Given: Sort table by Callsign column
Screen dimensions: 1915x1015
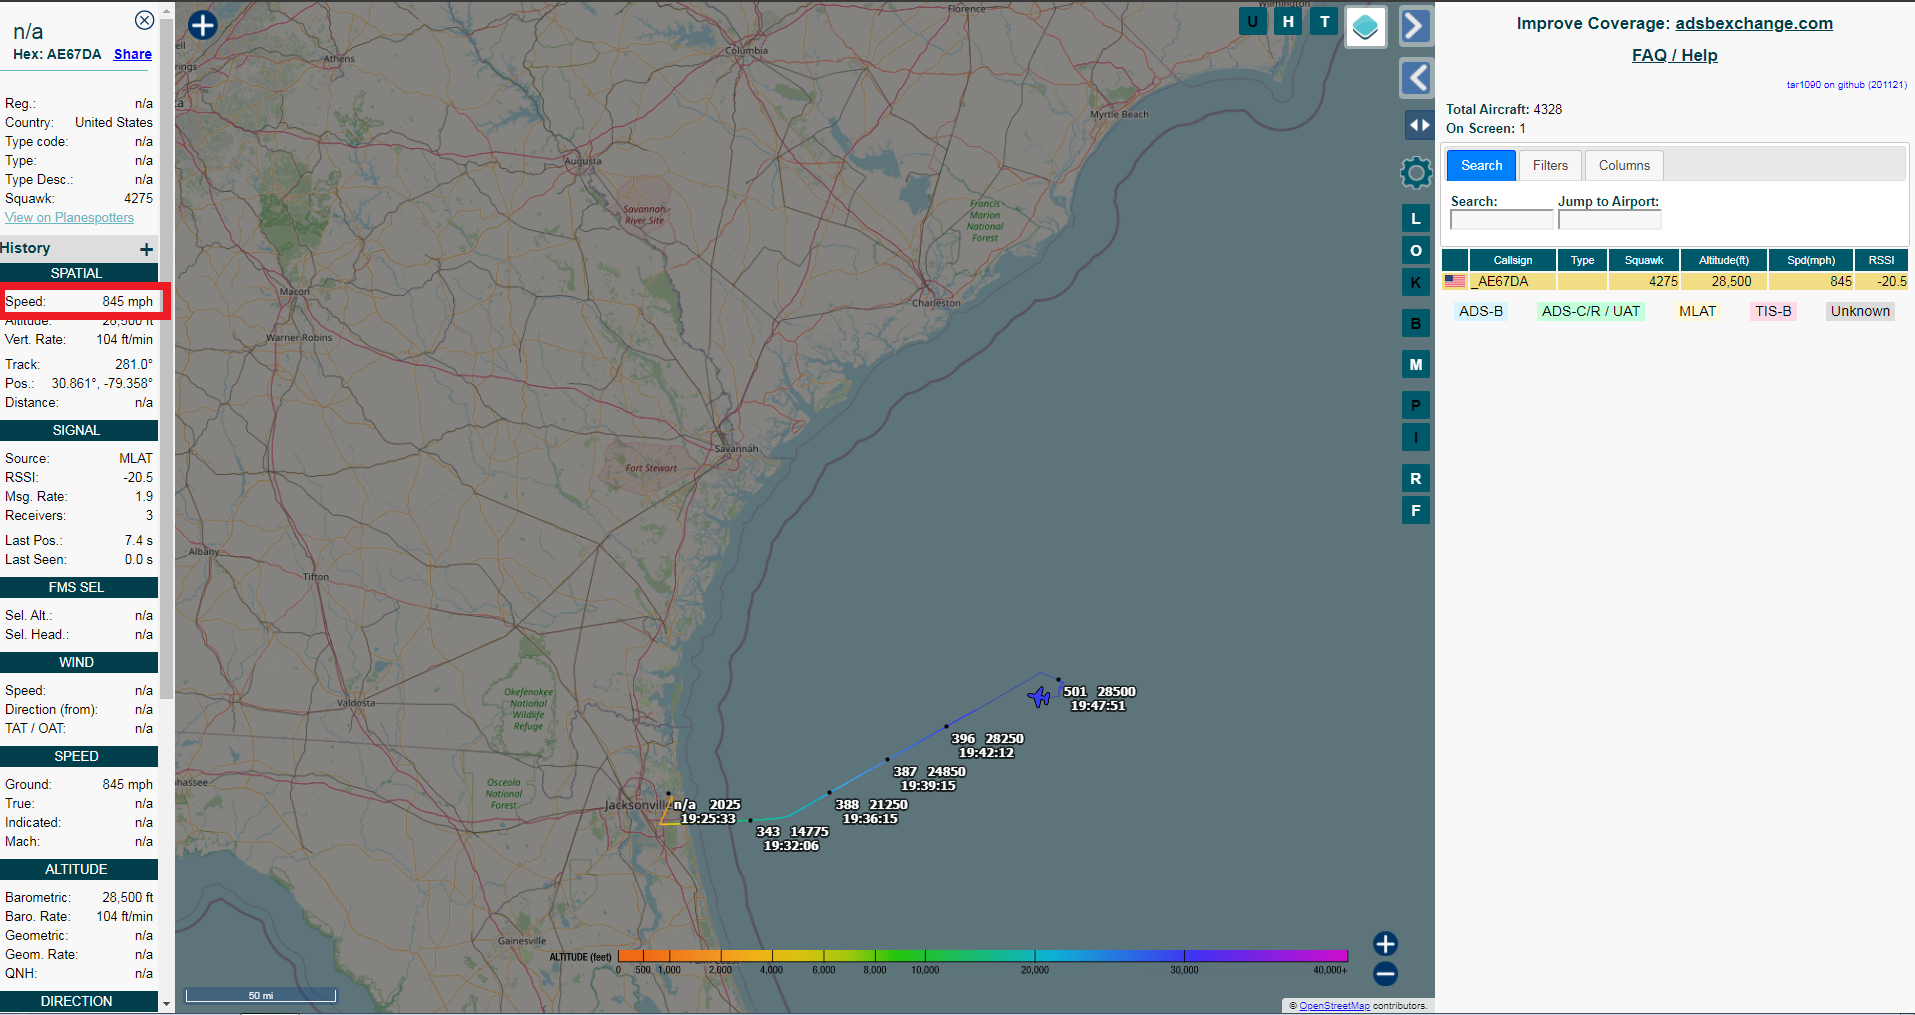Looking at the screenshot, I should (x=1512, y=260).
